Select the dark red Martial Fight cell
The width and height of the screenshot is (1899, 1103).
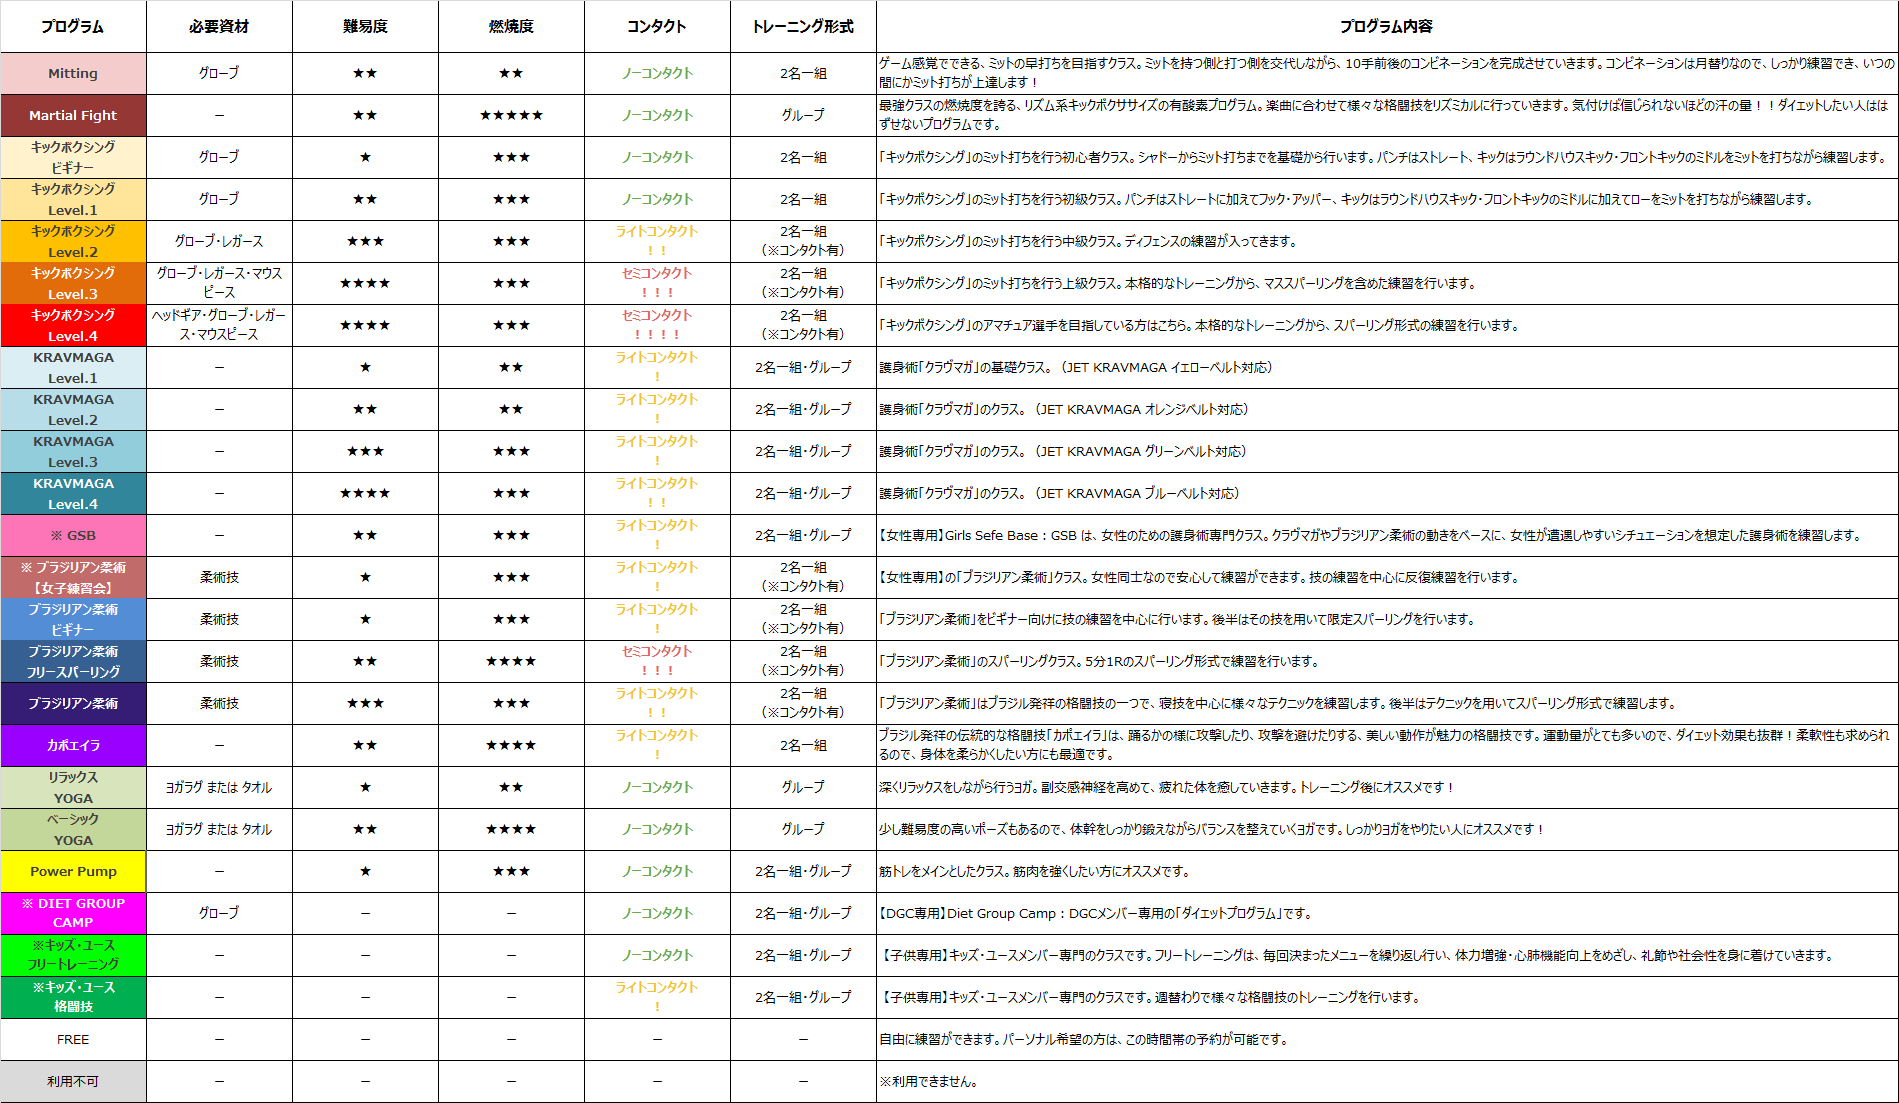point(73,115)
